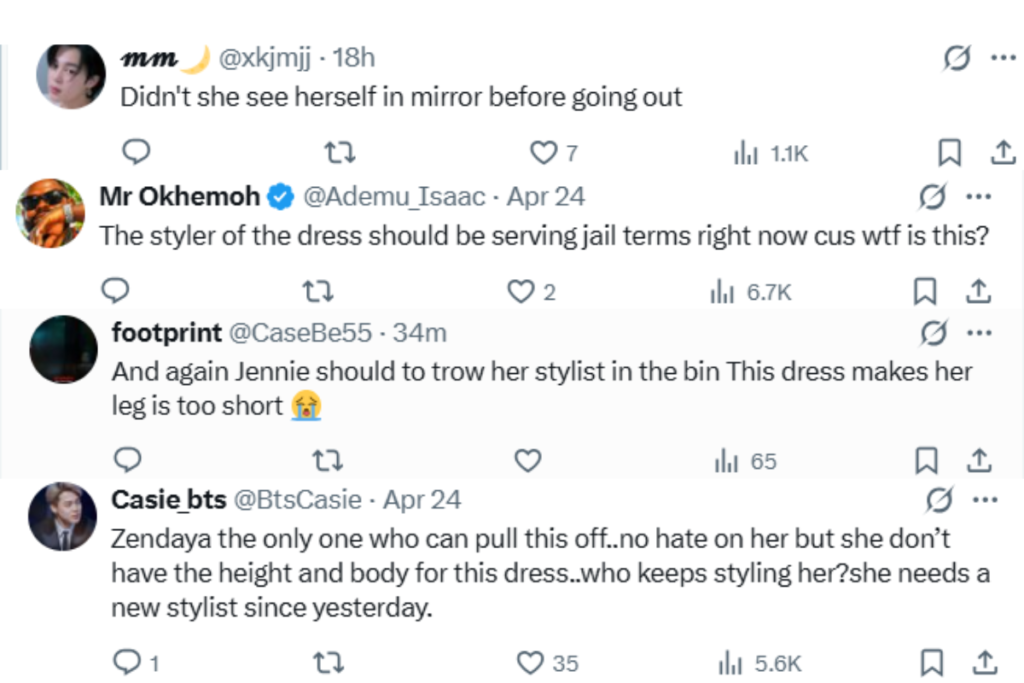Bookmark Mr Okhemoh's tweet
1024x683 pixels.
click(925, 291)
